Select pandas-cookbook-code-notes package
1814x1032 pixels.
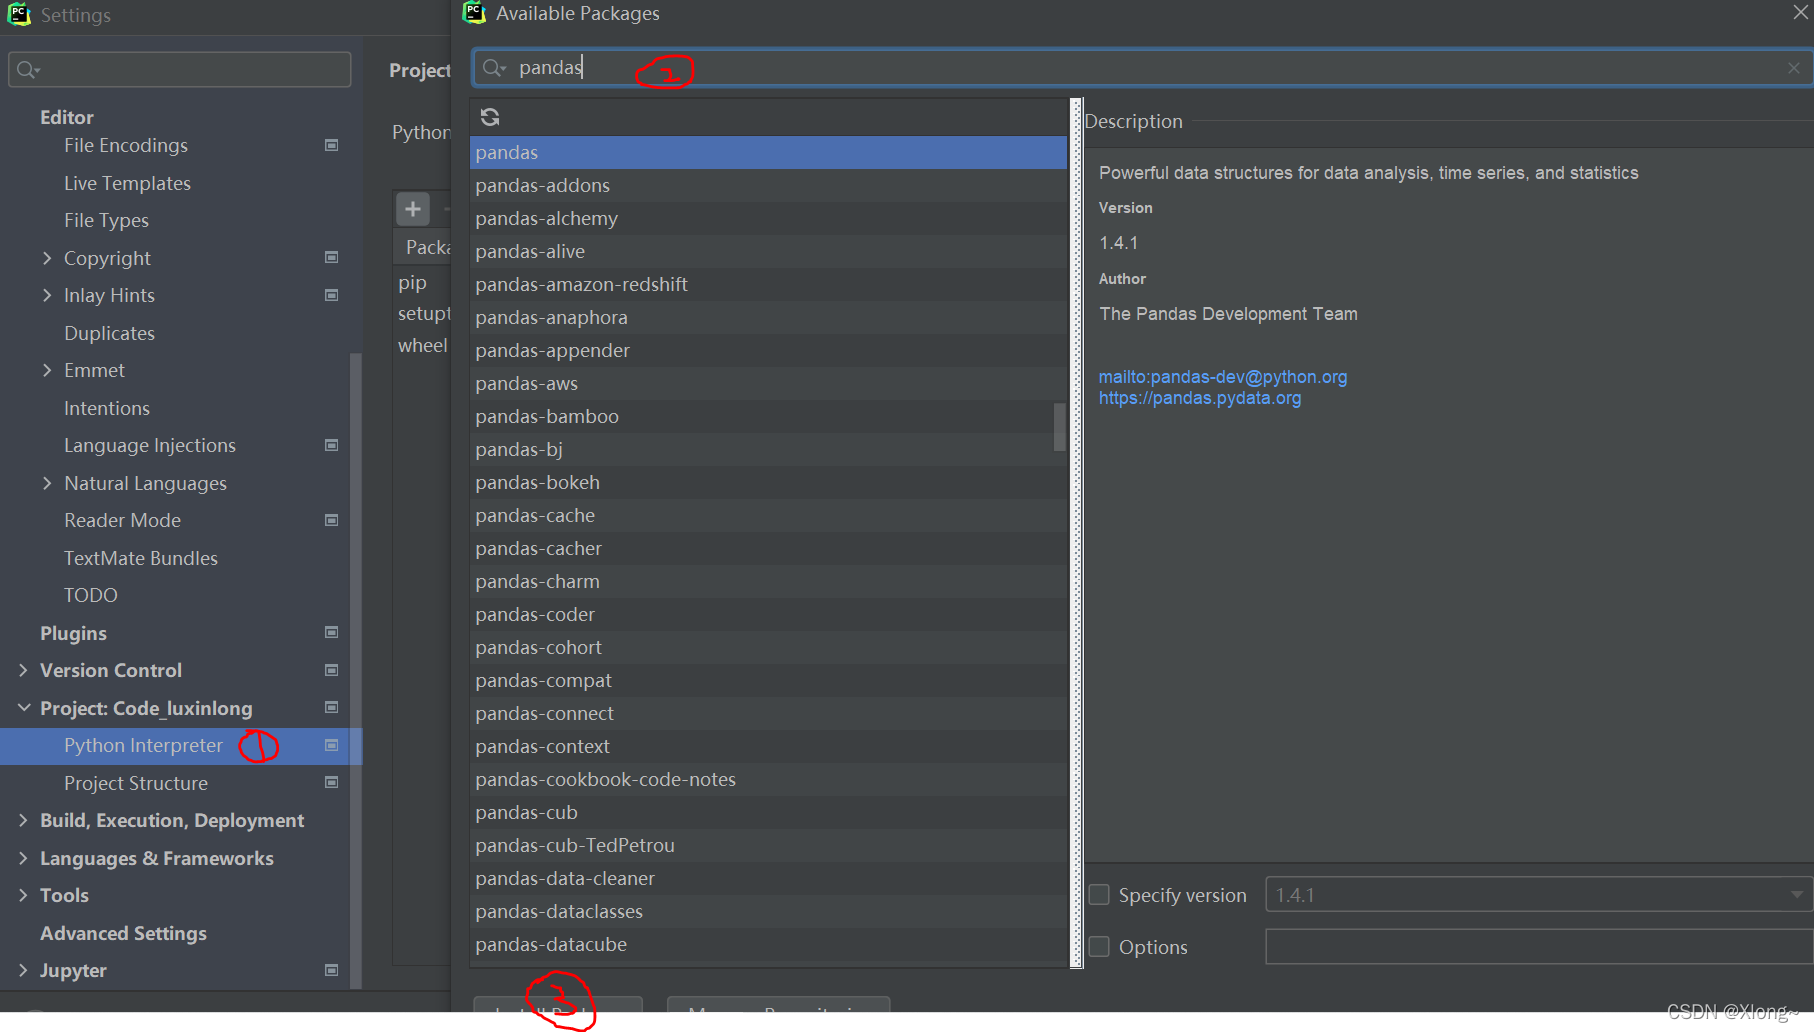click(x=768, y=779)
